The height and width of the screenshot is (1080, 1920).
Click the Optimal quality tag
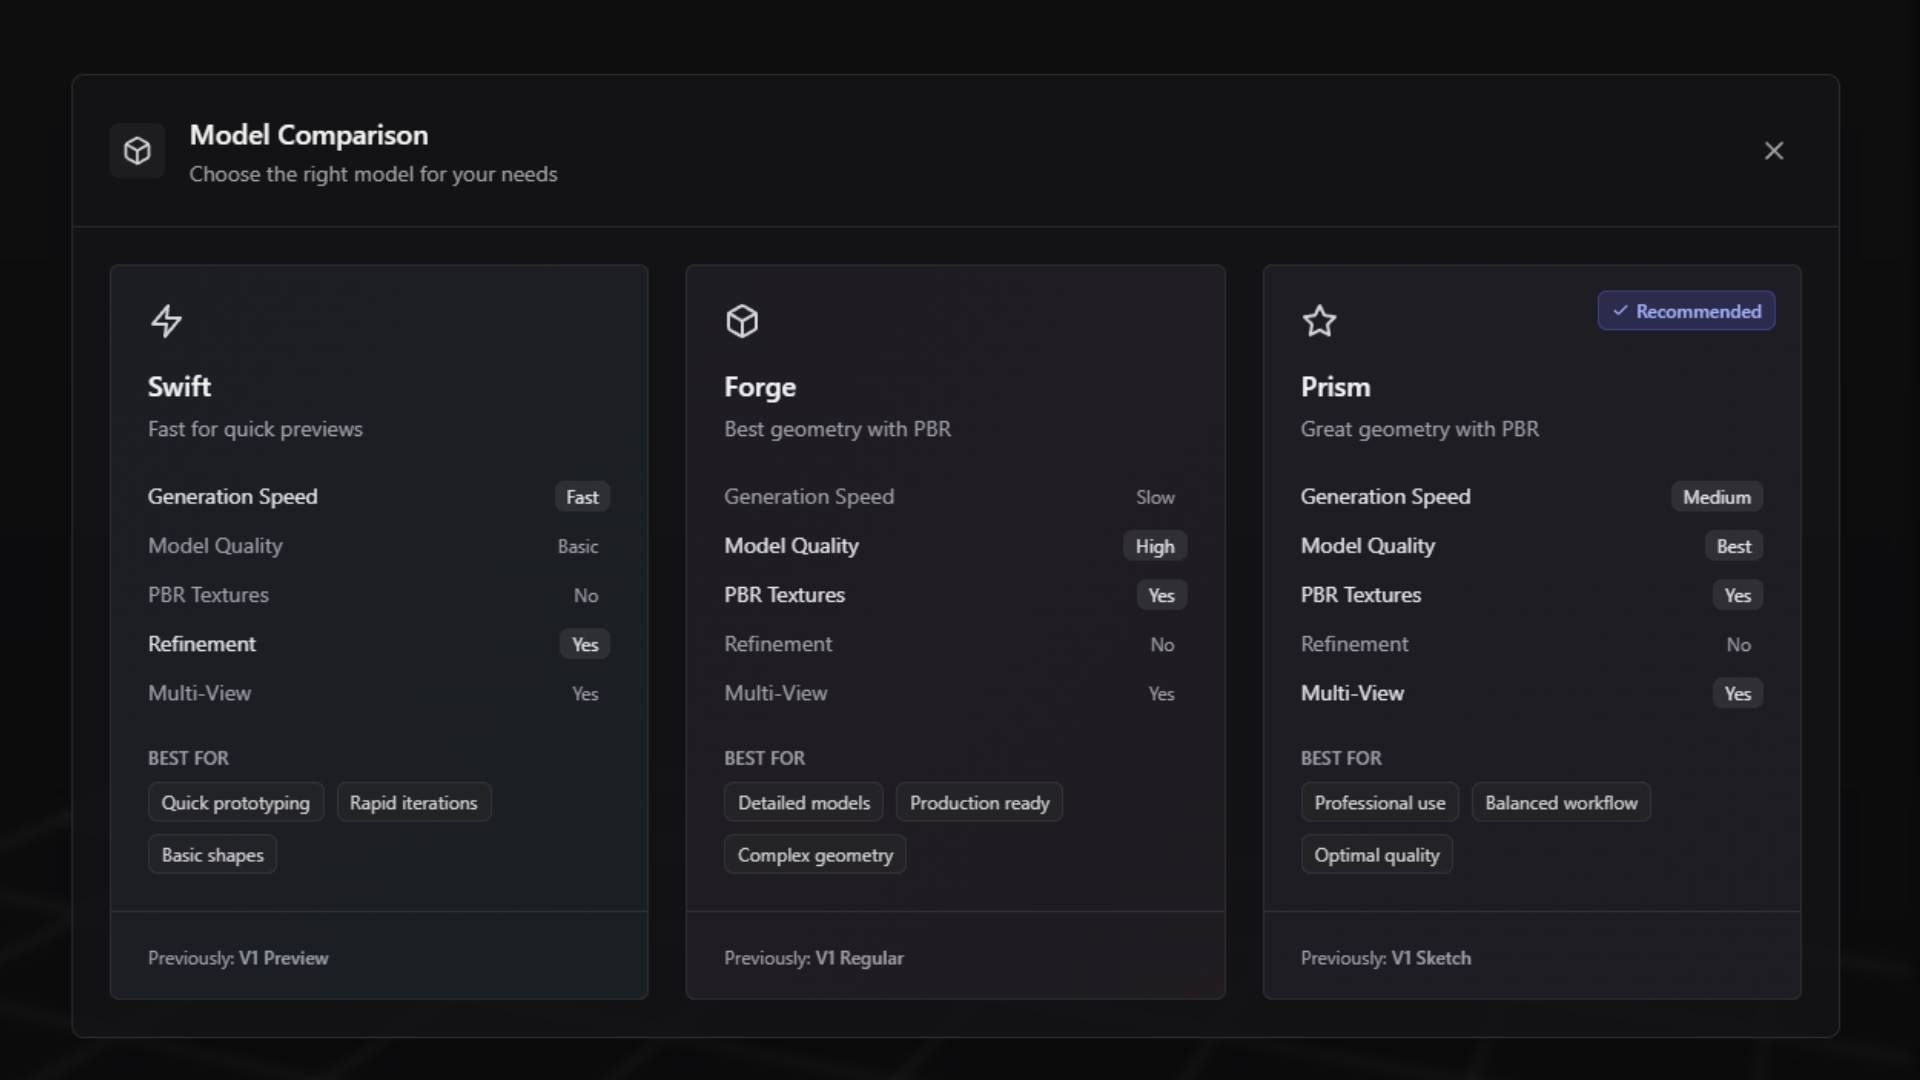pyautogui.click(x=1377, y=855)
